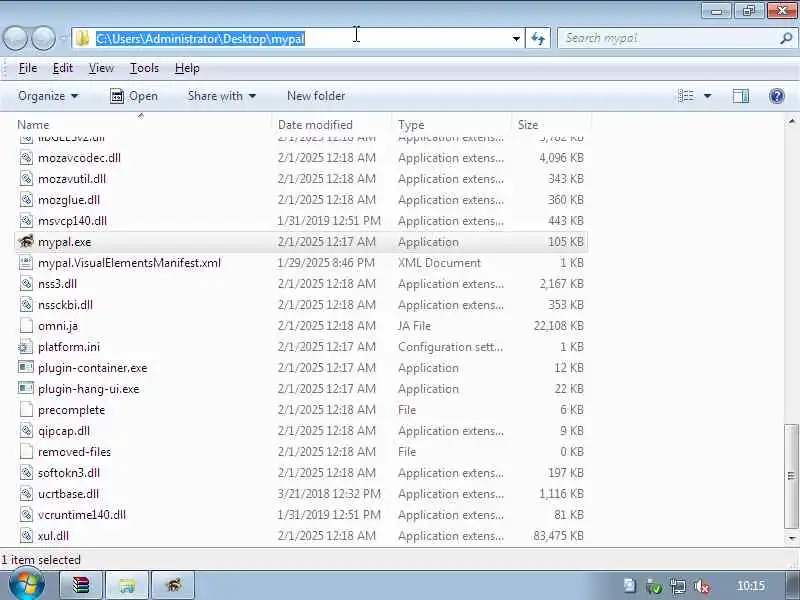800x600 pixels.
Task: Open the view options dropdown arrow
Action: tap(708, 96)
